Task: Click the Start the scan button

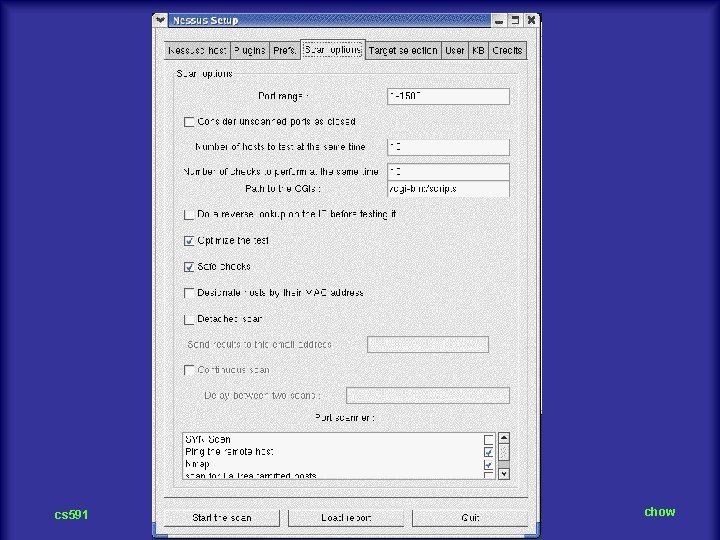Action: tap(222, 518)
